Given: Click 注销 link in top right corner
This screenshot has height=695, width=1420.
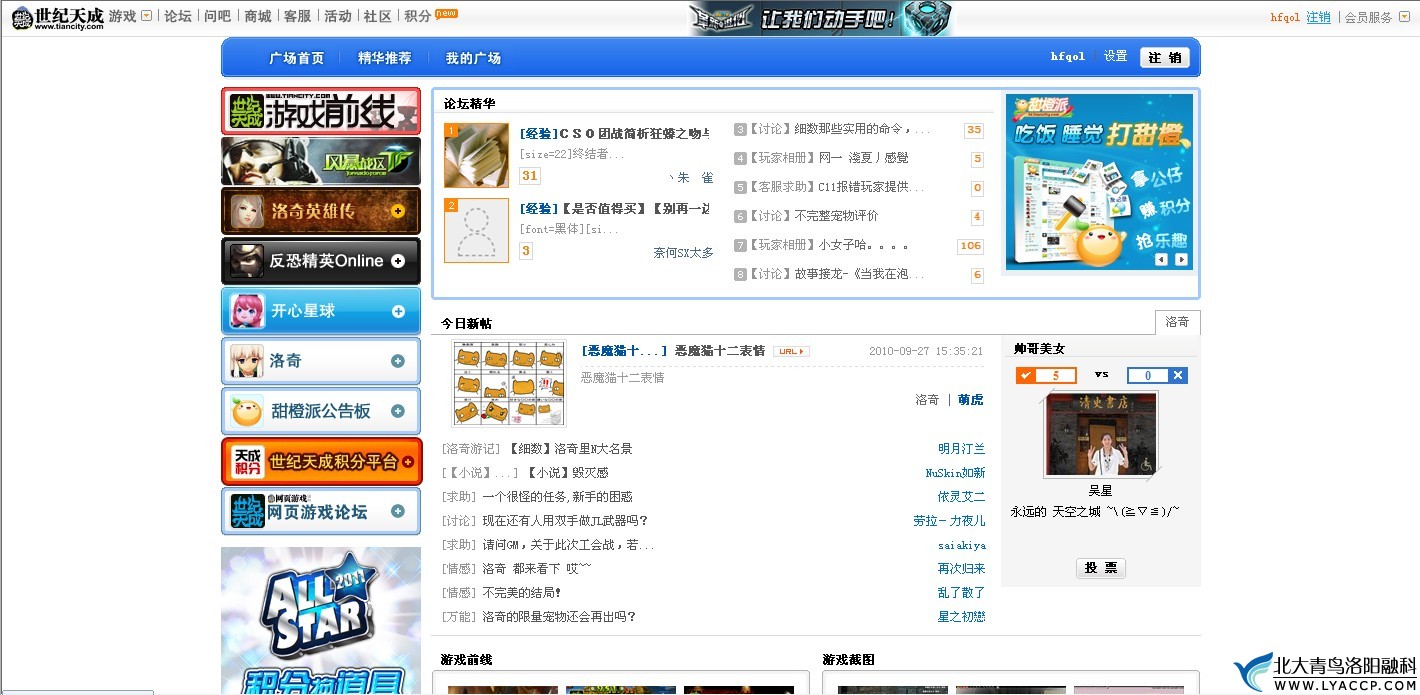Looking at the screenshot, I should (x=1318, y=17).
